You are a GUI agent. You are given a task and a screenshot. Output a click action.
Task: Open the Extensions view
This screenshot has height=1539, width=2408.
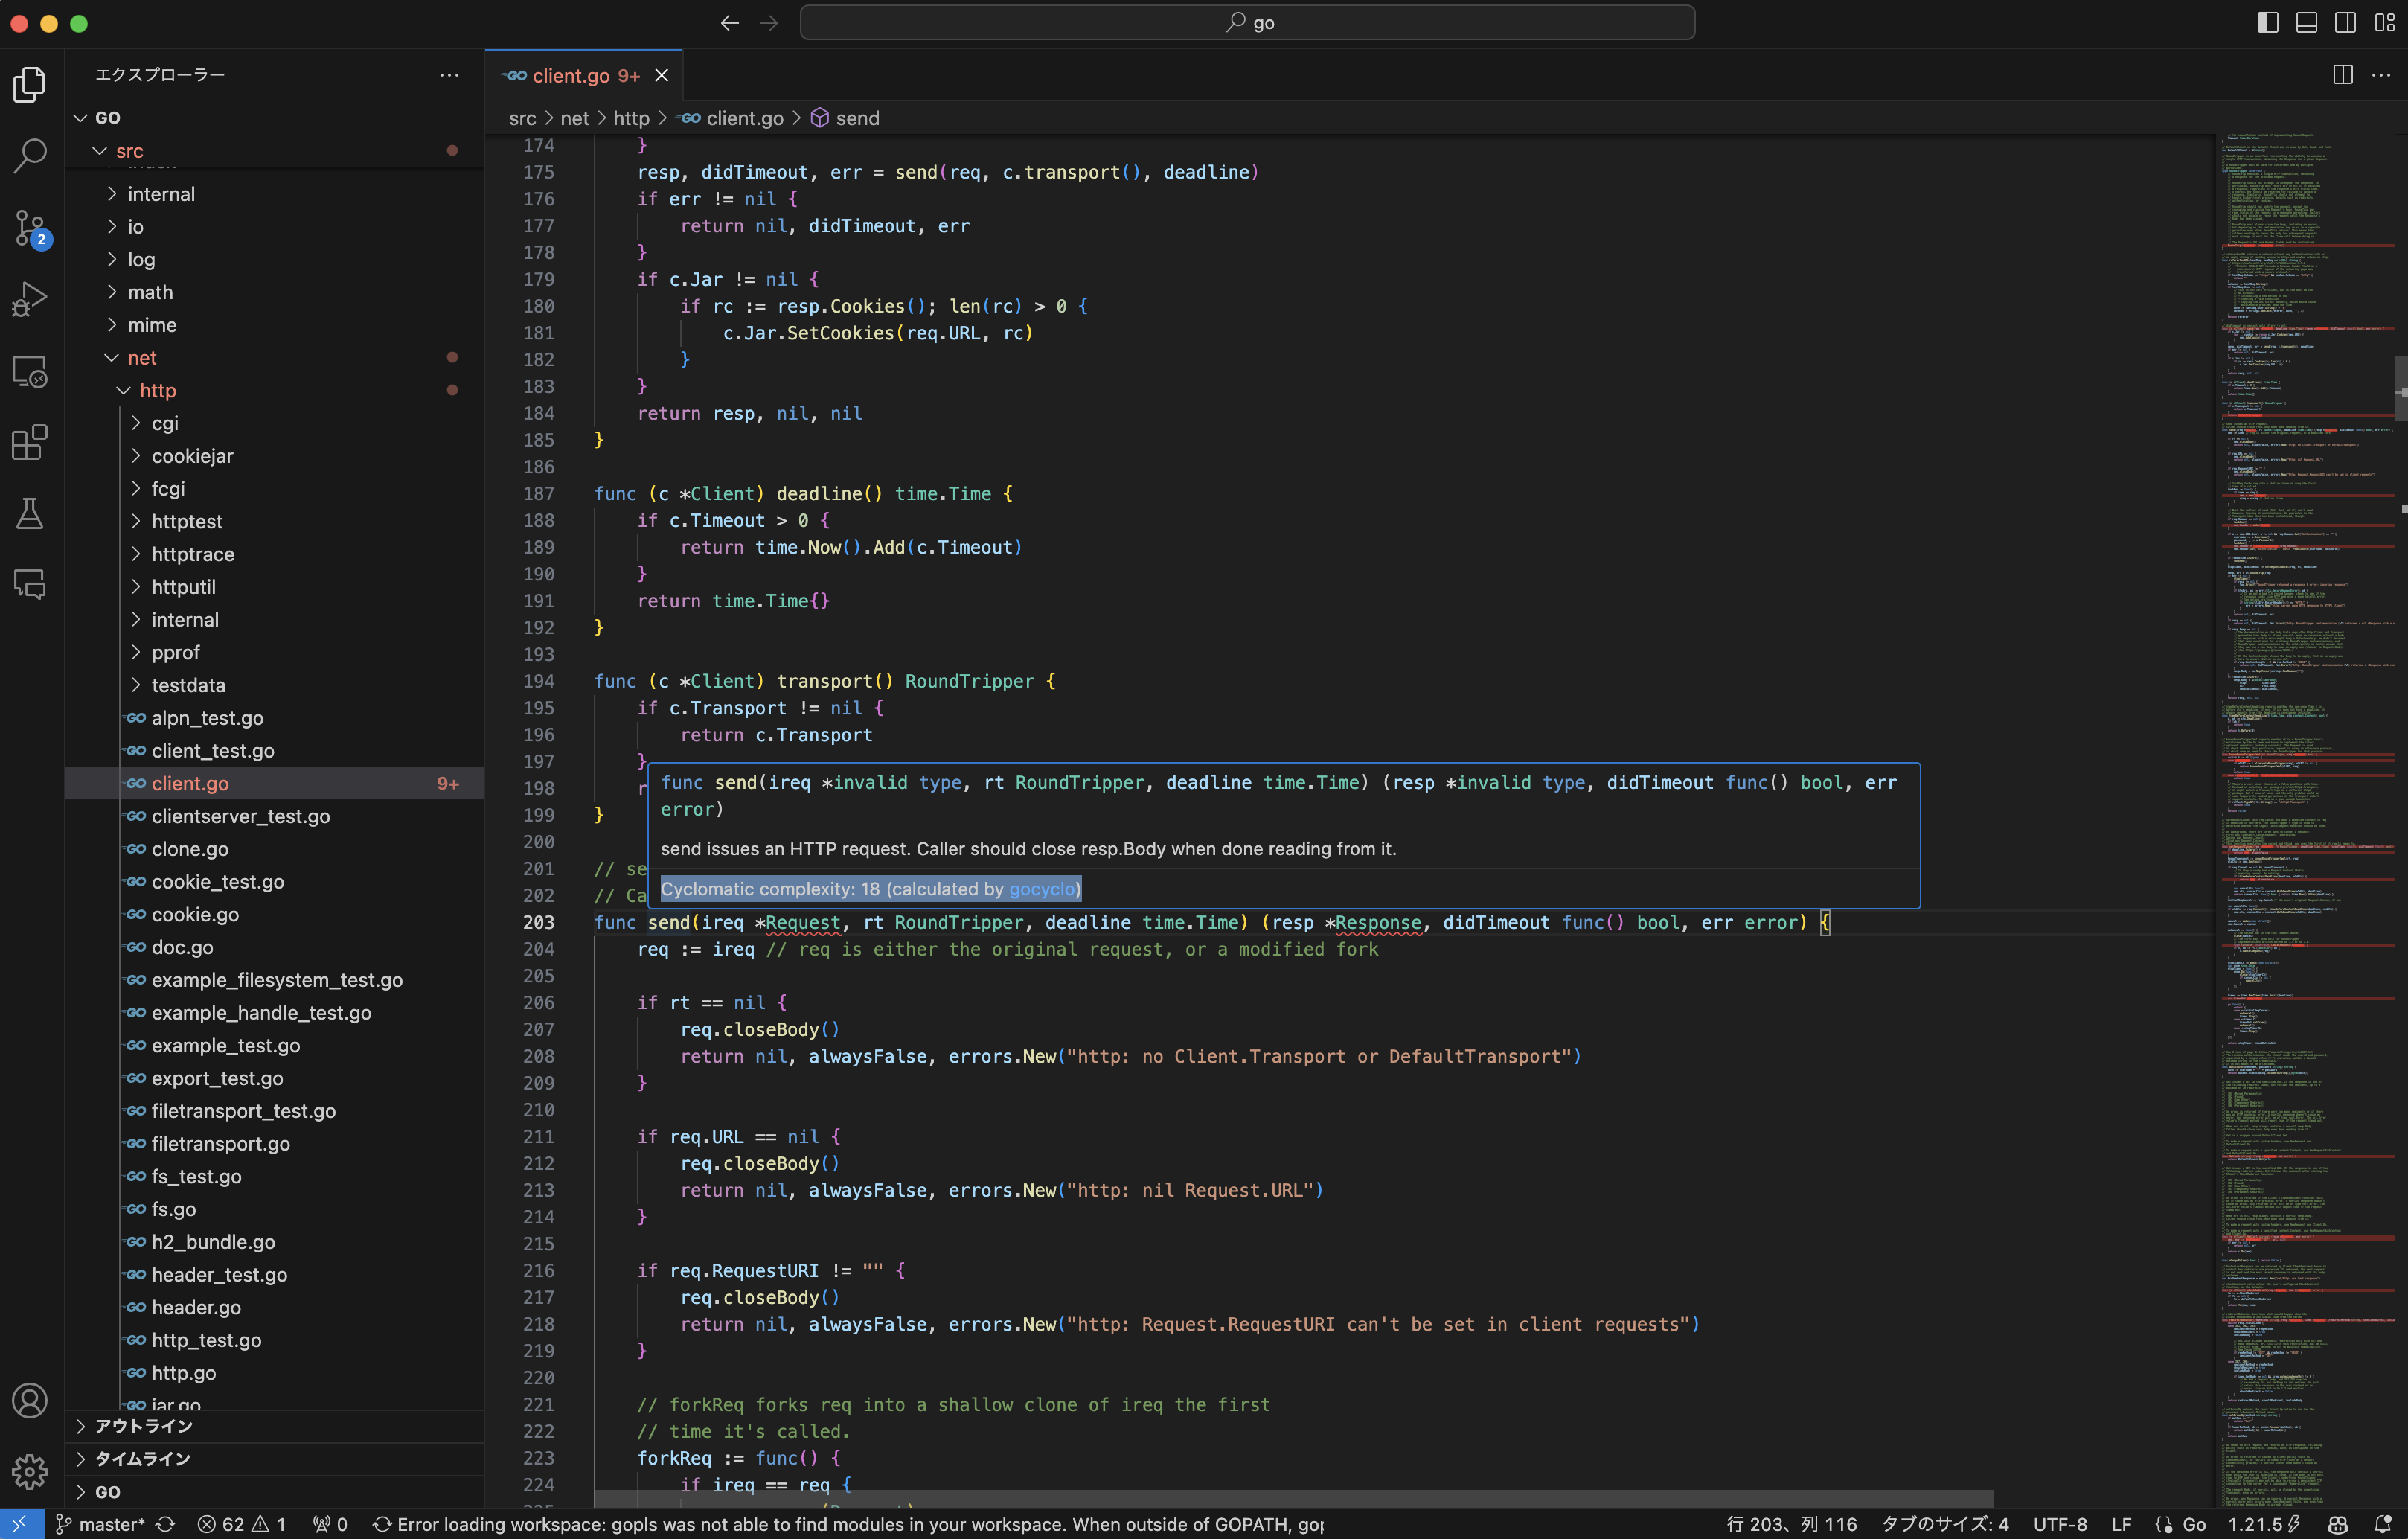[x=30, y=442]
